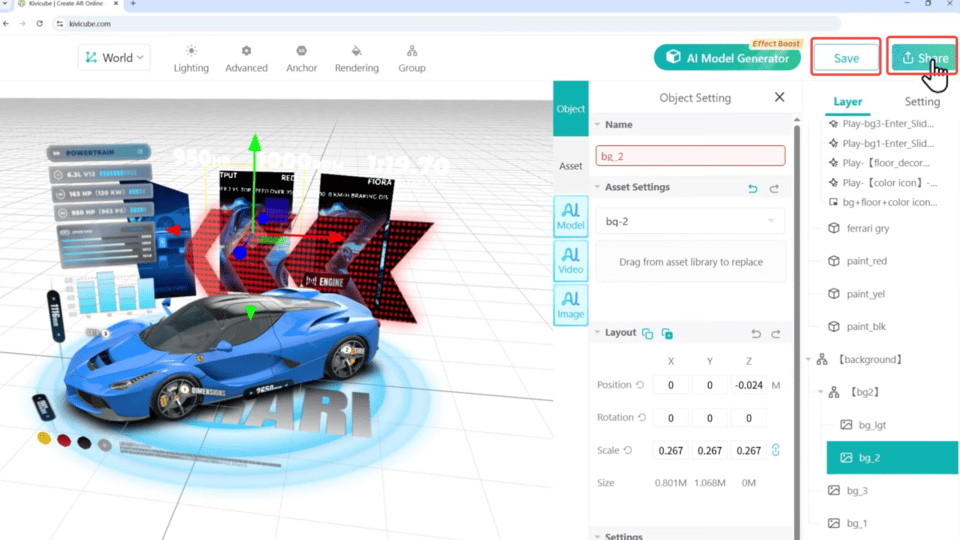Collapse the Name section
The image size is (960, 540).
(x=598, y=124)
